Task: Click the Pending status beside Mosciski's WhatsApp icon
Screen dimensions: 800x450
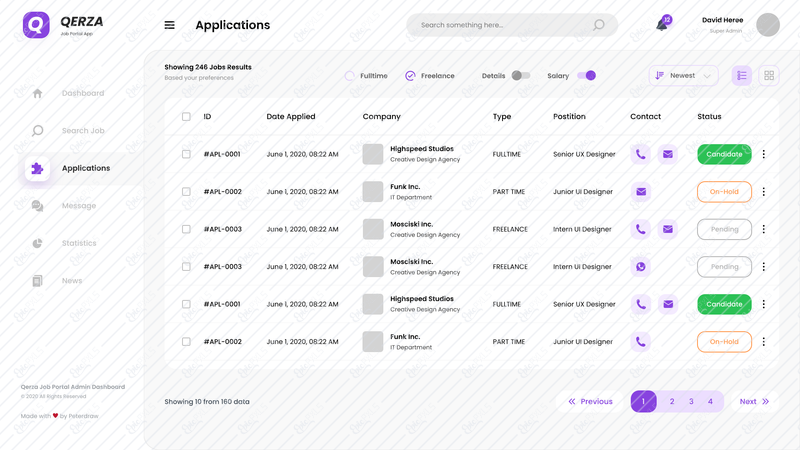Action: 724,267
